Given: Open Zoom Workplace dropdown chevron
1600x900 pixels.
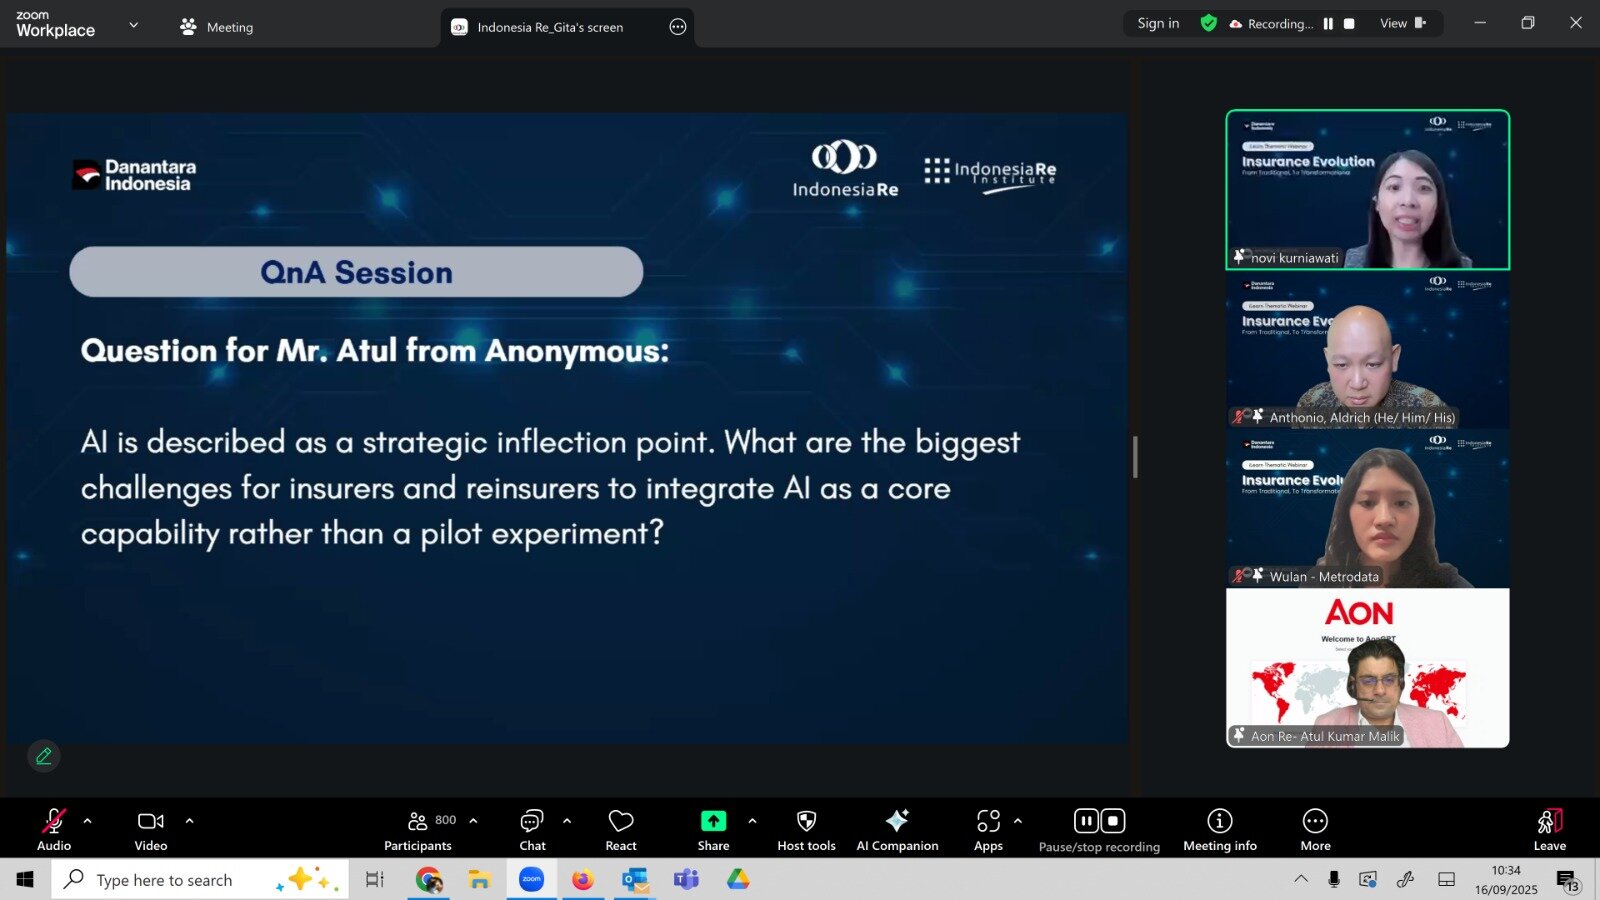Looking at the screenshot, I should coord(134,25).
